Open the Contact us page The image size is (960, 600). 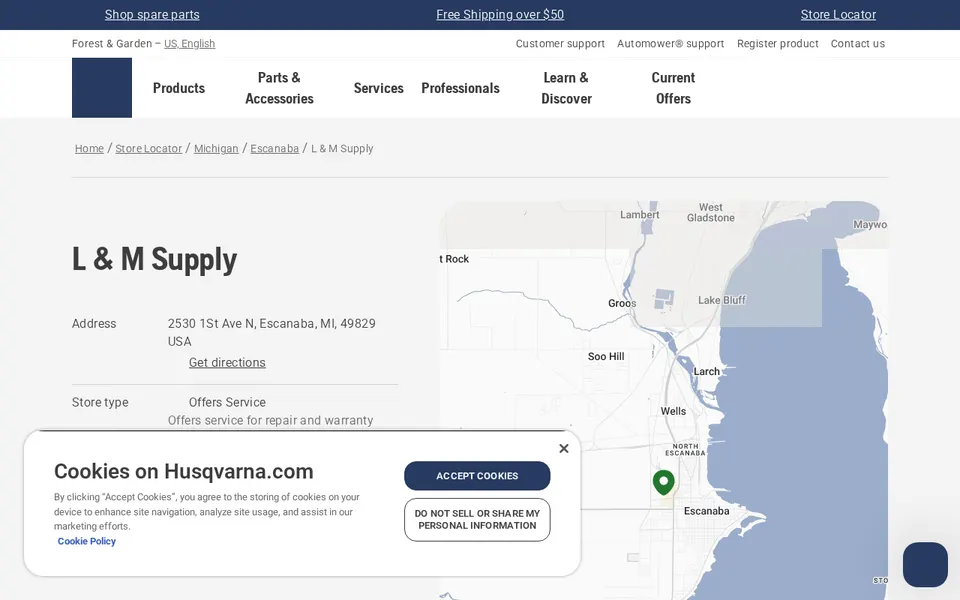click(x=858, y=43)
